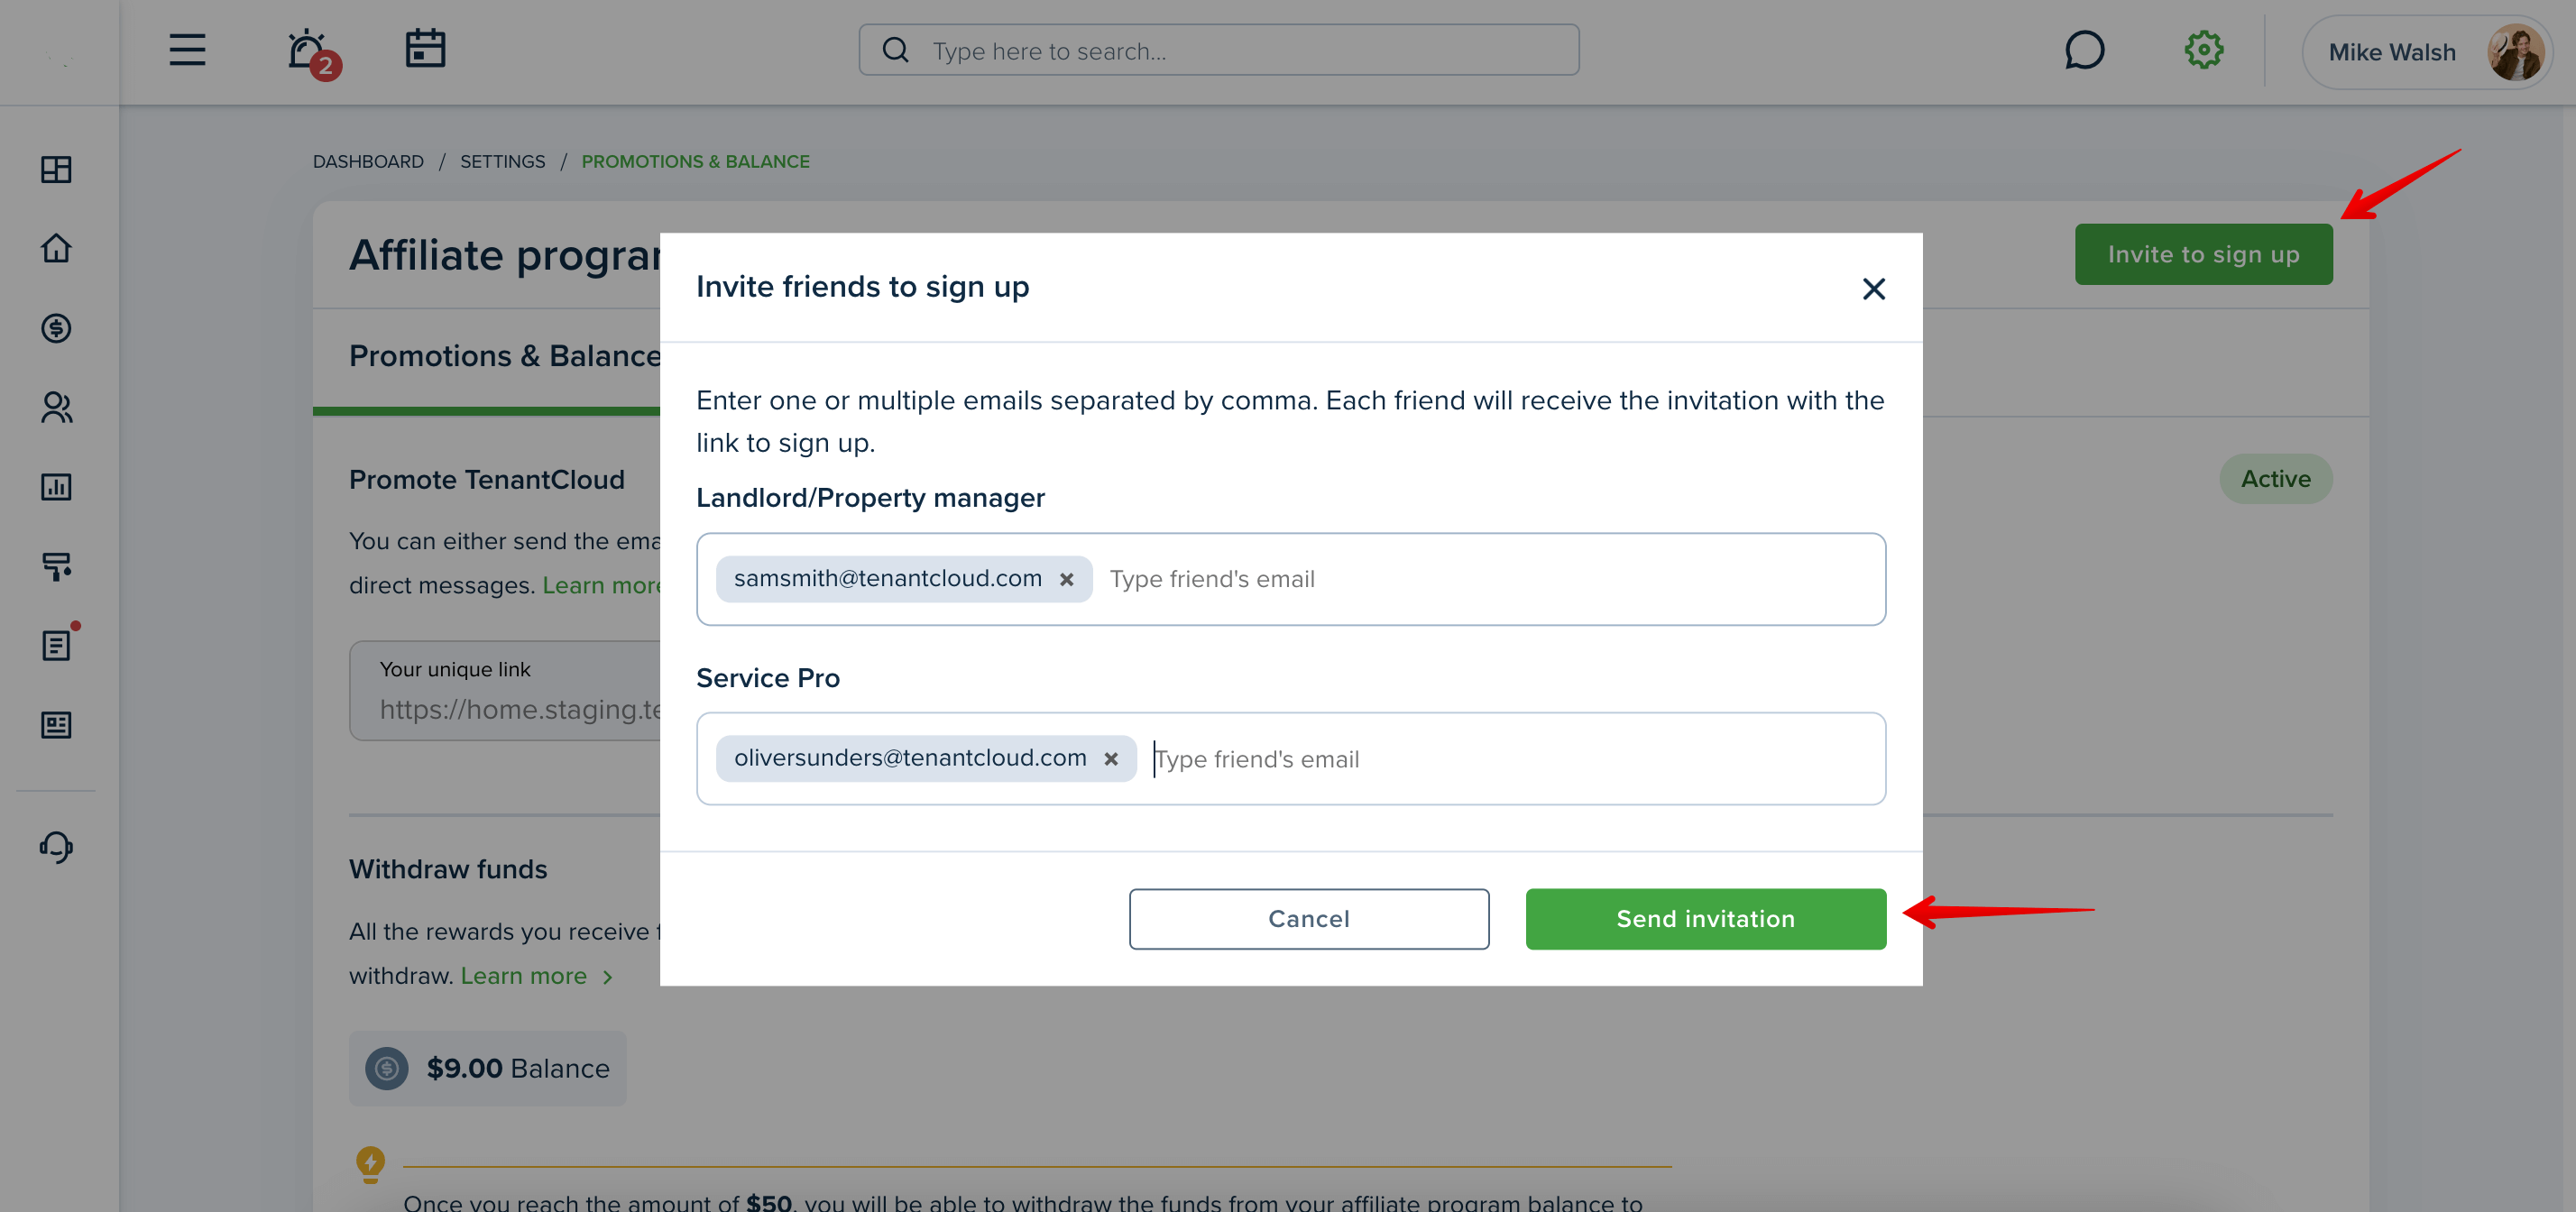Click the Cancel button
Viewport: 2576px width, 1212px height.
(1308, 919)
